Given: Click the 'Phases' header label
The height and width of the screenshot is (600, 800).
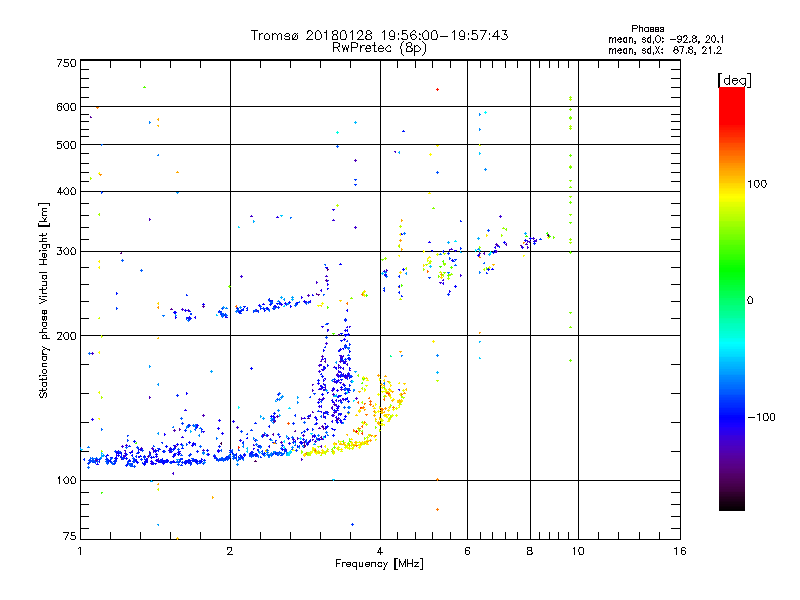Looking at the screenshot, I should [647, 29].
